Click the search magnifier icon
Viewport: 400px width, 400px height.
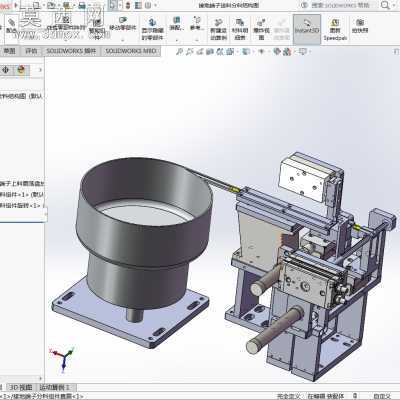coord(385,5)
